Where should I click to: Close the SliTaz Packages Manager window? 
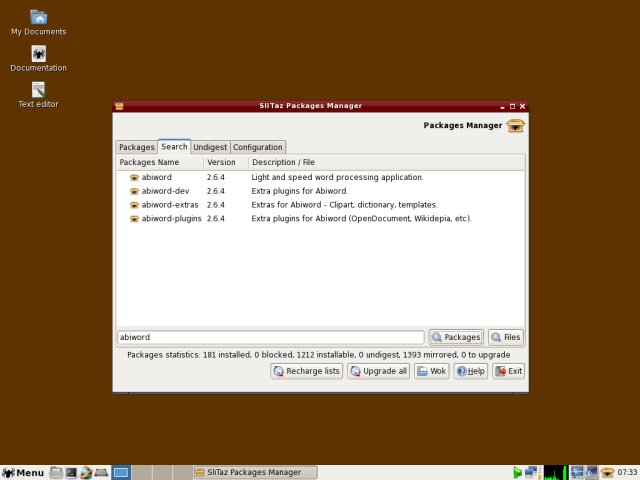(522, 107)
